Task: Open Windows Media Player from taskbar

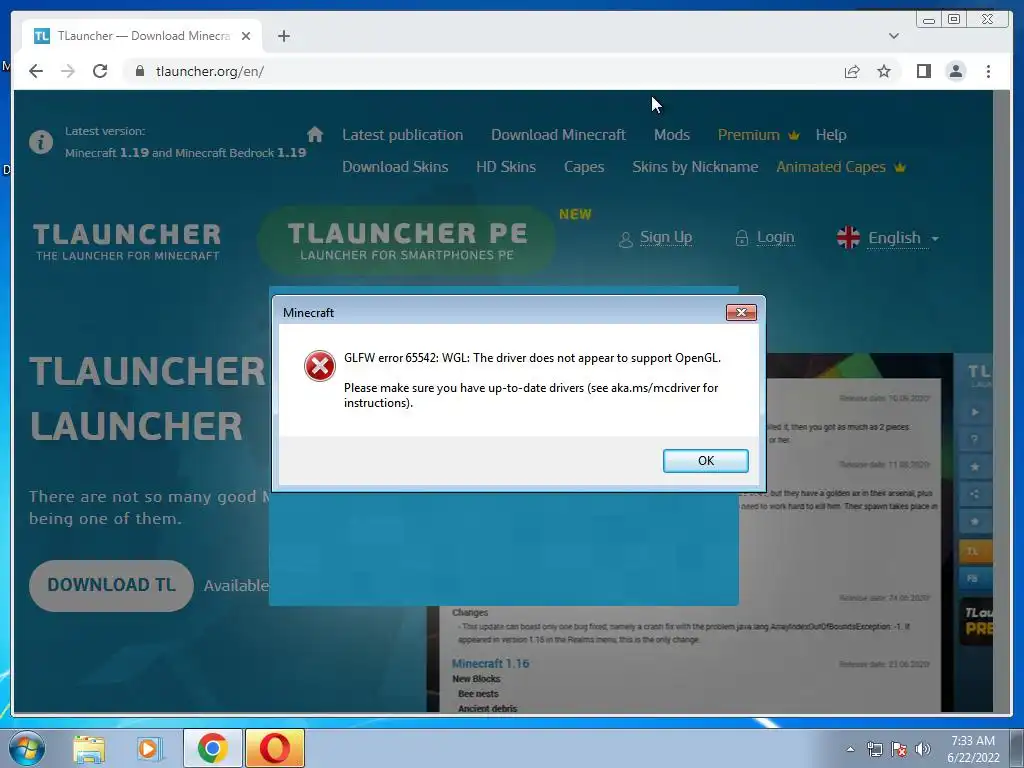Action: [149, 748]
